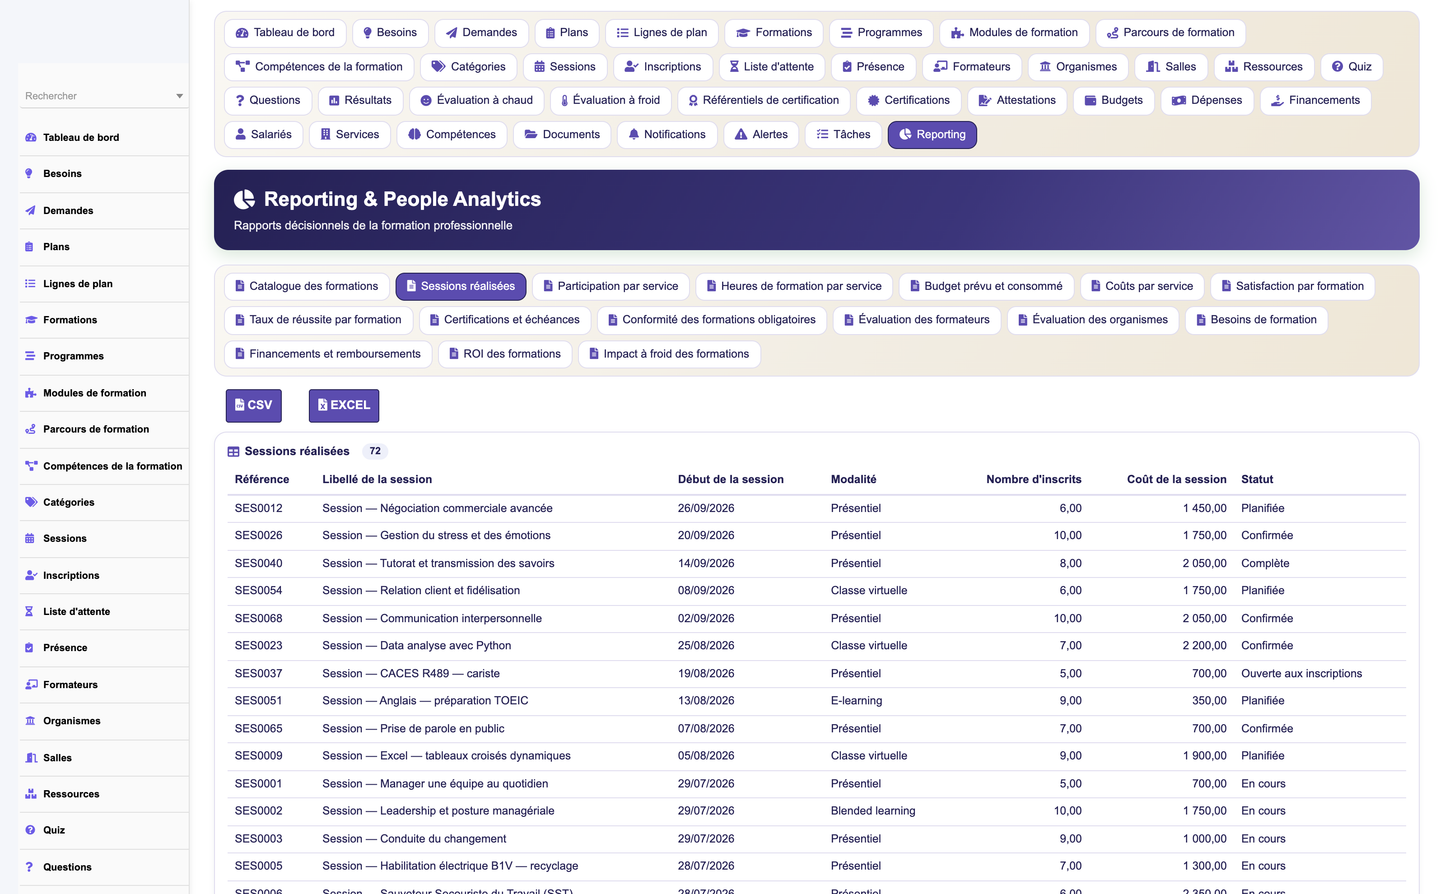
Task: Click the 'E-learning' modality cell
Action: click(x=857, y=701)
